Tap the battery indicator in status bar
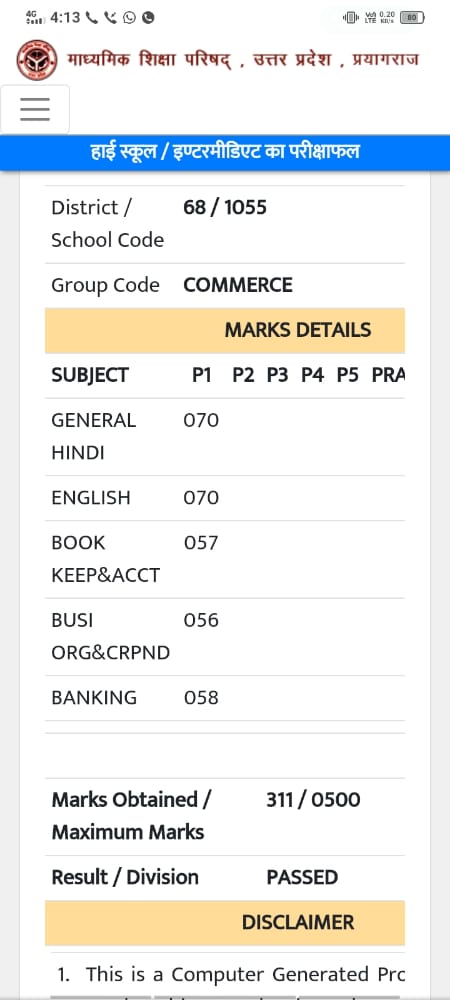This screenshot has width=450, height=1000. click(x=412, y=18)
